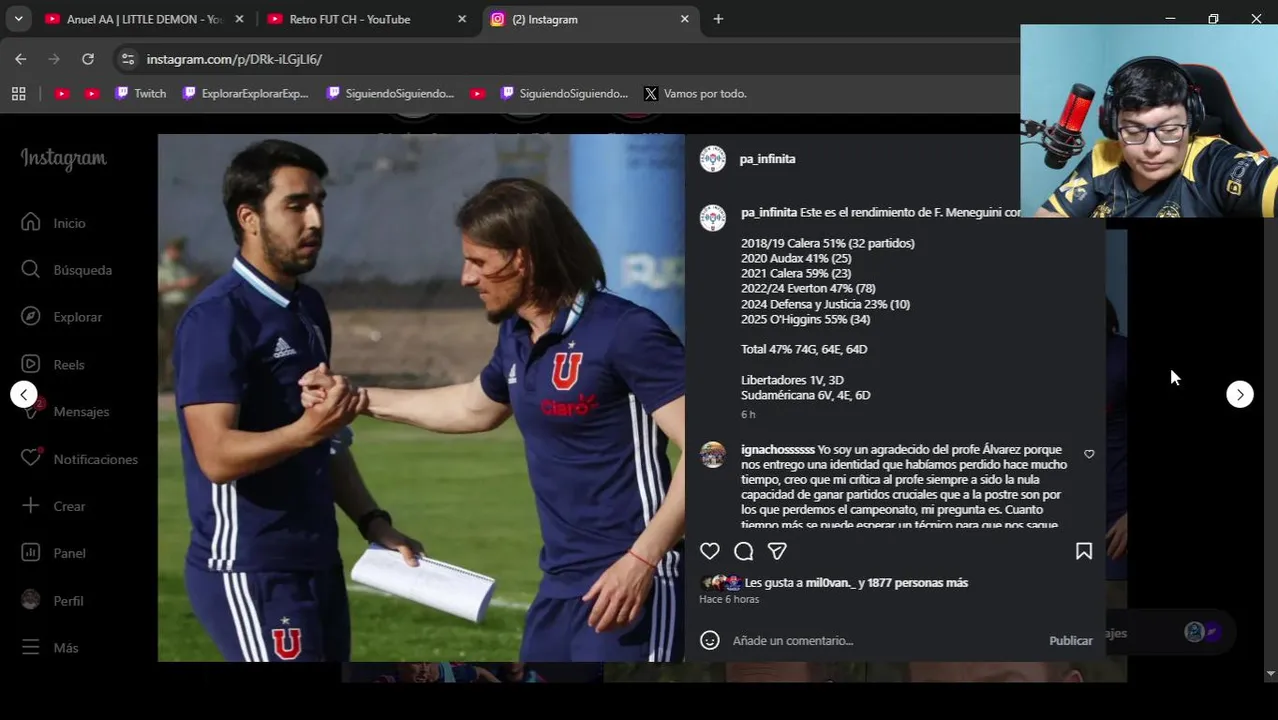Close the Retro FUT CH tab
This screenshot has width=1278, height=720.
click(x=462, y=19)
